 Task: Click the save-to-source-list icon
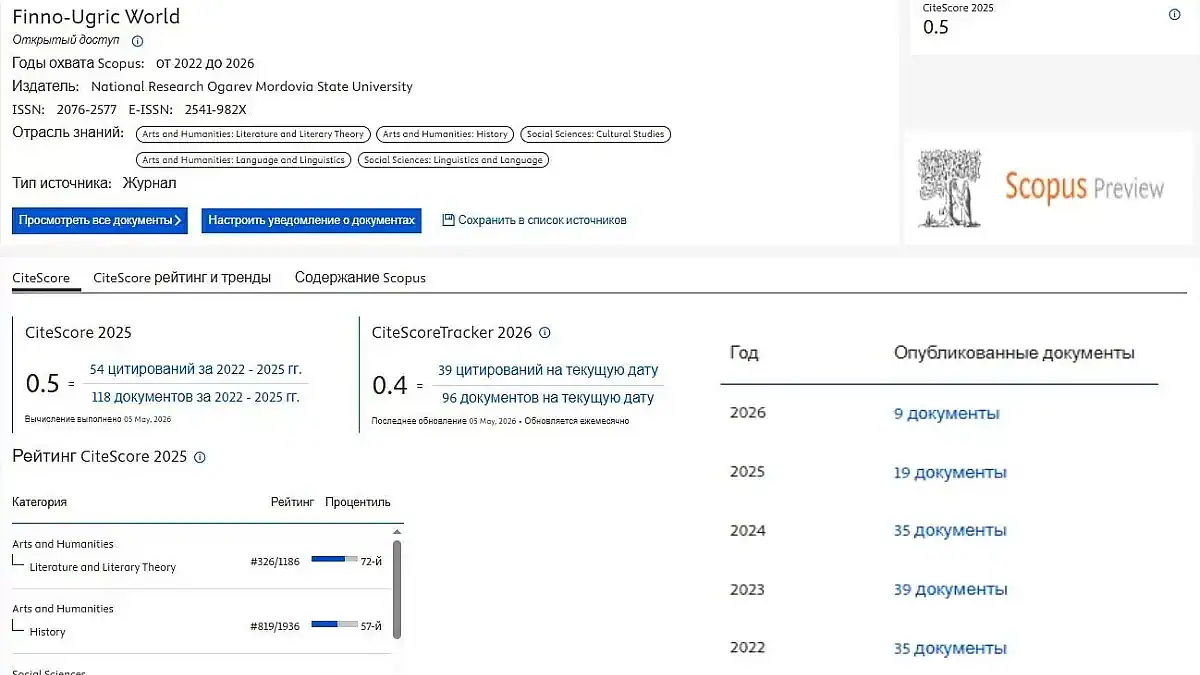tap(448, 220)
